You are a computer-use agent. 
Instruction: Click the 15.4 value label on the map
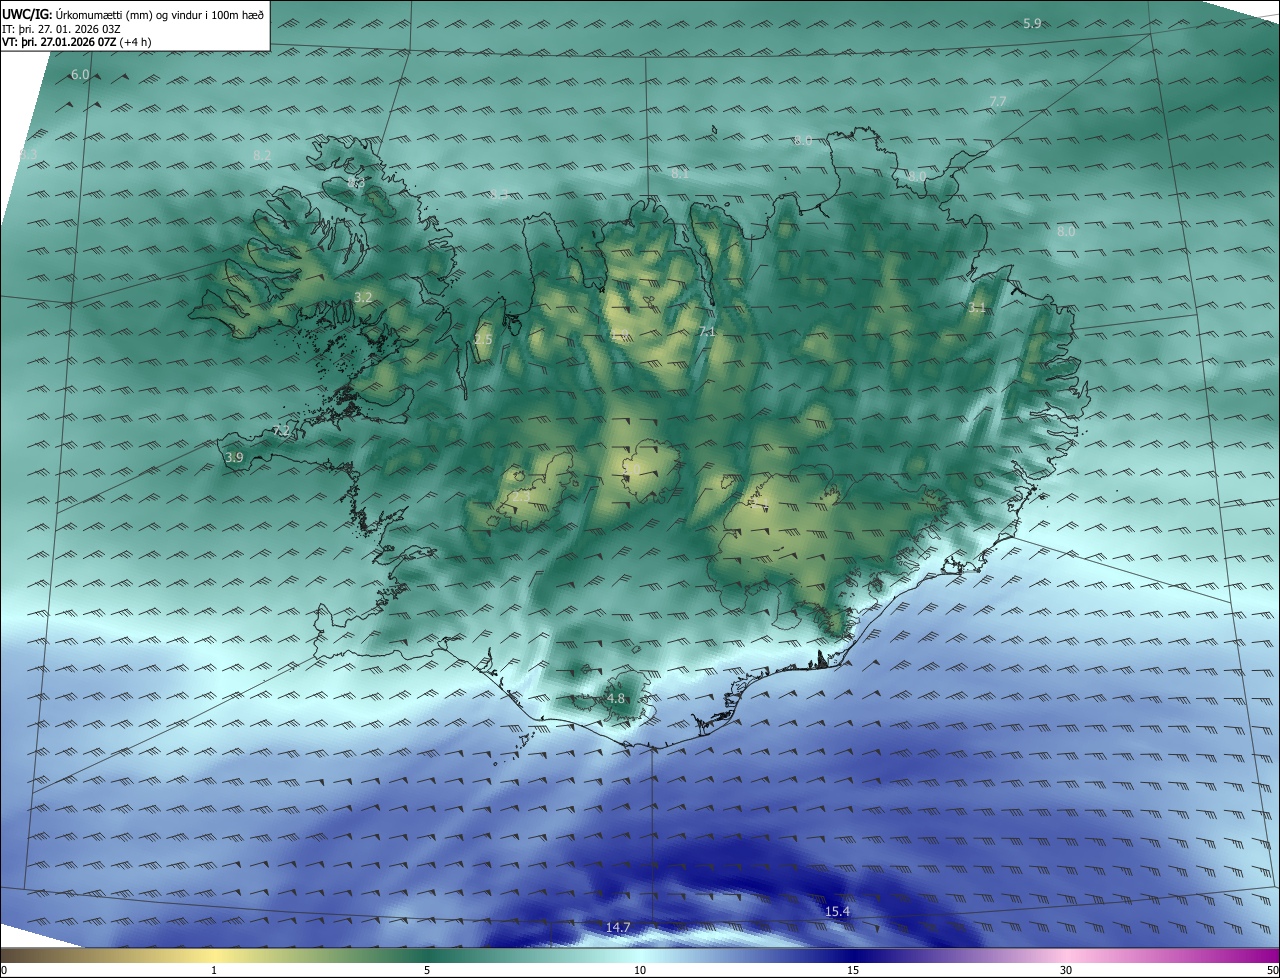click(x=837, y=912)
